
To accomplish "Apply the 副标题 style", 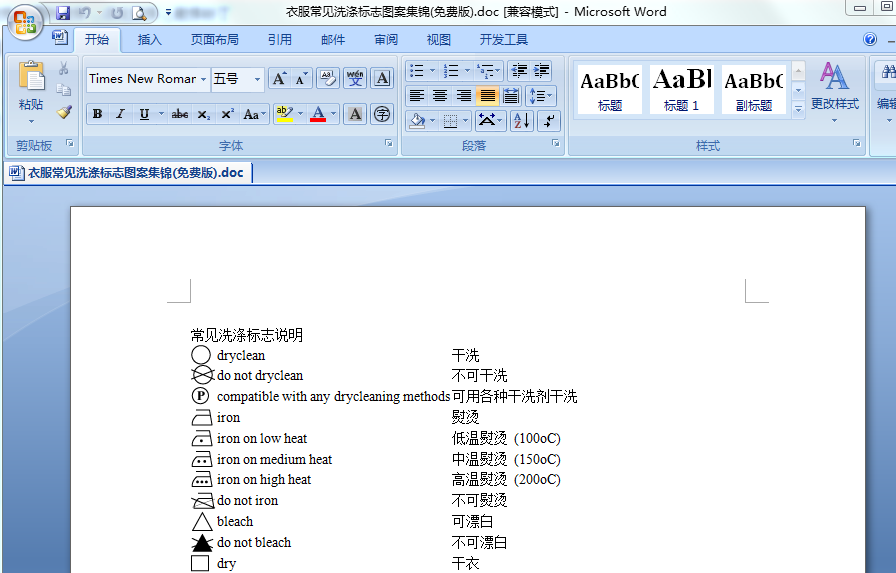I will pos(754,89).
